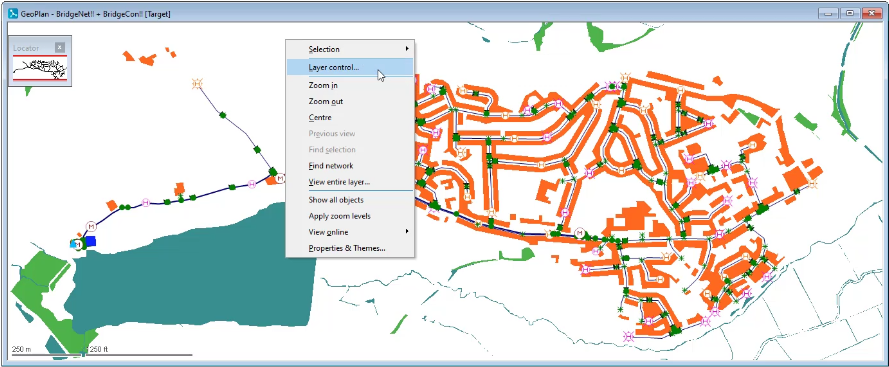The height and width of the screenshot is (367, 889).
Task: Maximize the GeoPlan window
Action: tap(850, 14)
